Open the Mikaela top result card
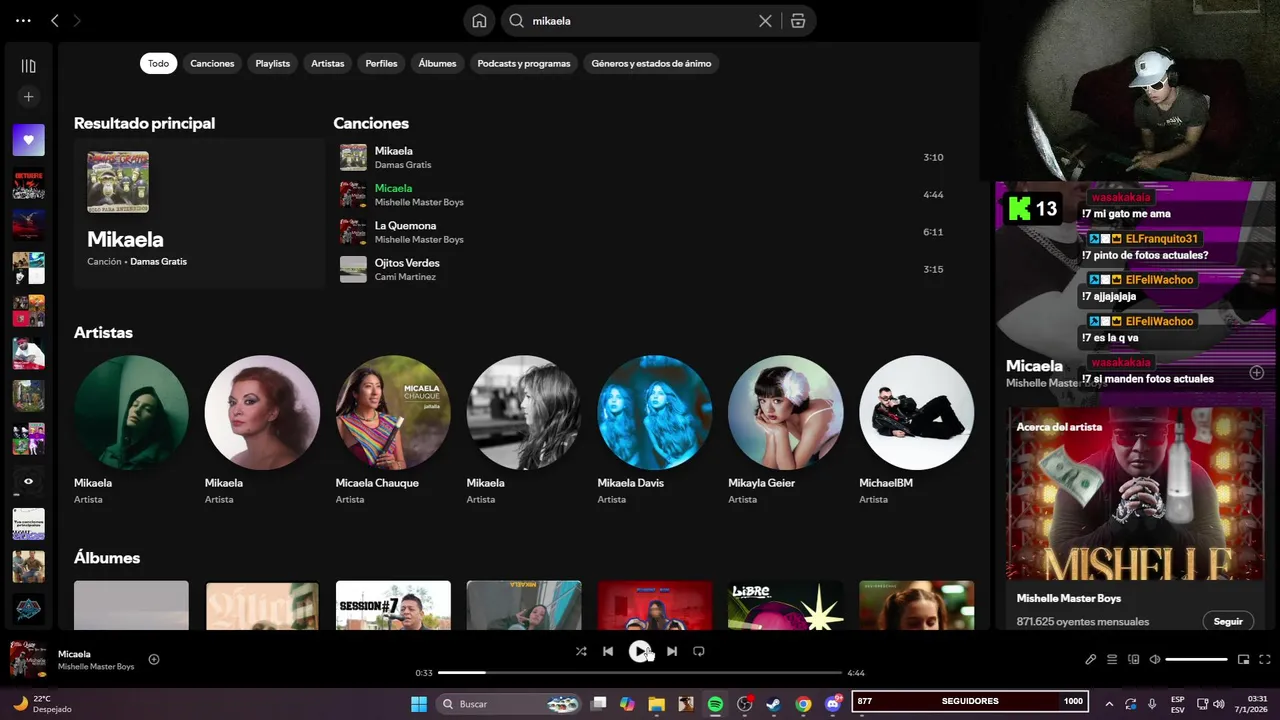The image size is (1280, 720). click(x=199, y=214)
